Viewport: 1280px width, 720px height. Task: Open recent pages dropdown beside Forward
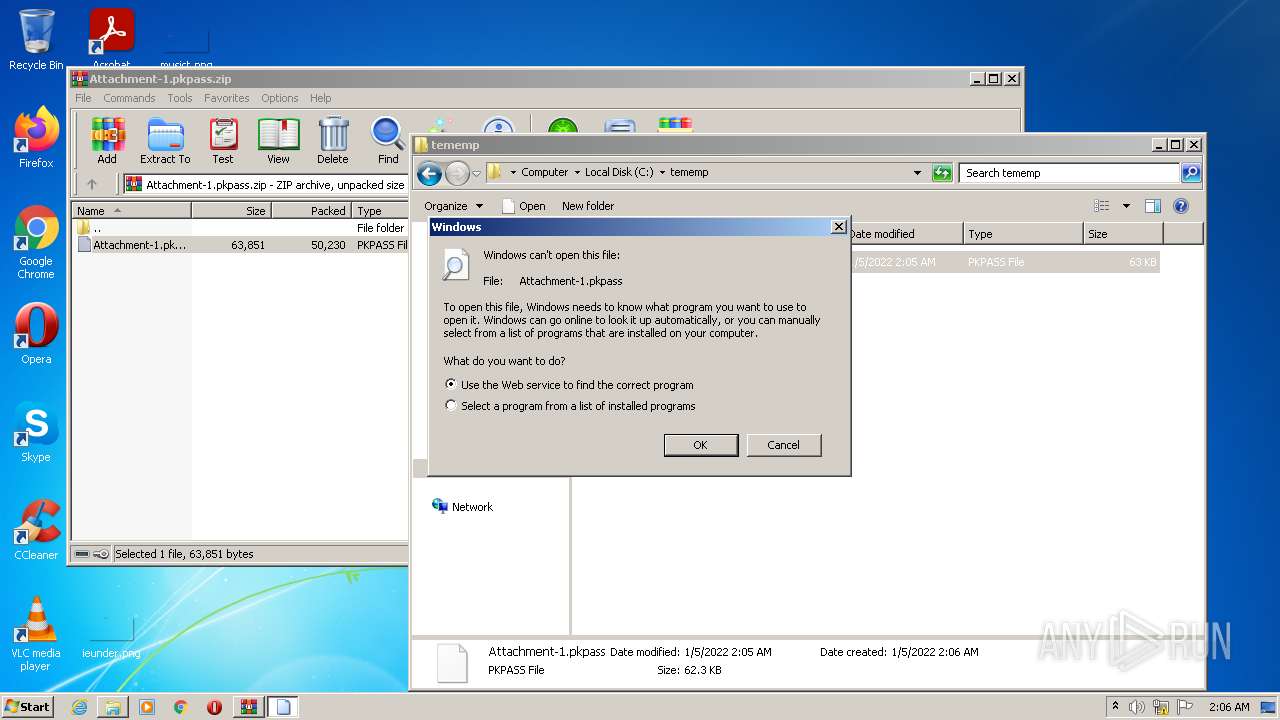point(476,173)
